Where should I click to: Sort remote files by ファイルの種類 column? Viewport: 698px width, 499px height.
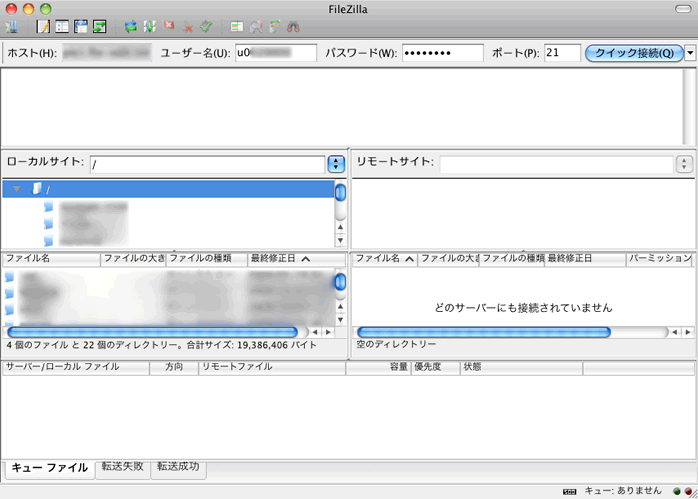pyautogui.click(x=512, y=259)
